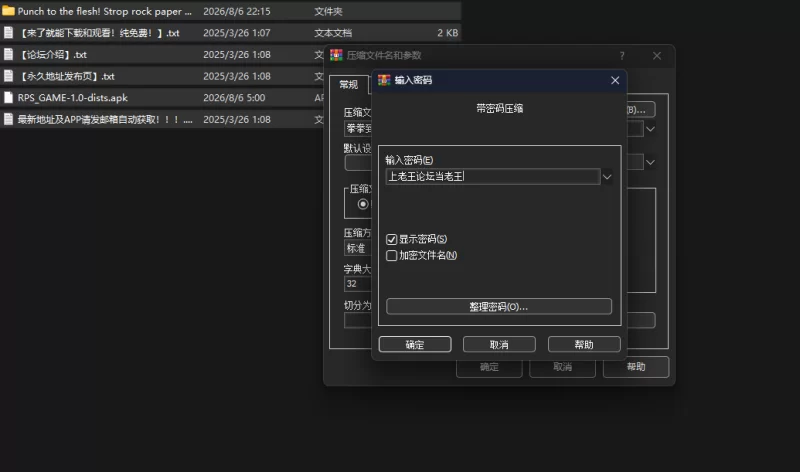Image resolution: width=800 pixels, height=472 pixels.
Task: Close the 压缩文件名和参数 window
Action: coord(657,56)
